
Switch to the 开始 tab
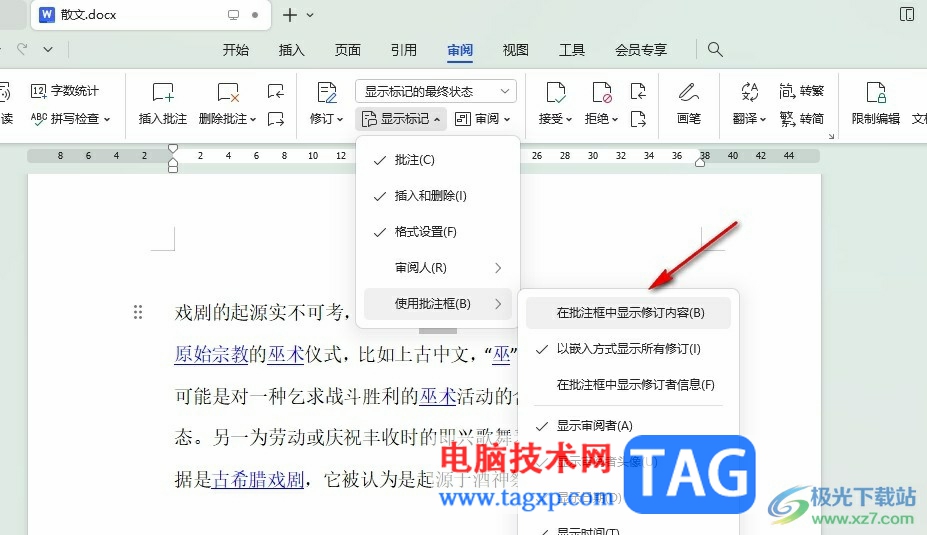(x=235, y=50)
